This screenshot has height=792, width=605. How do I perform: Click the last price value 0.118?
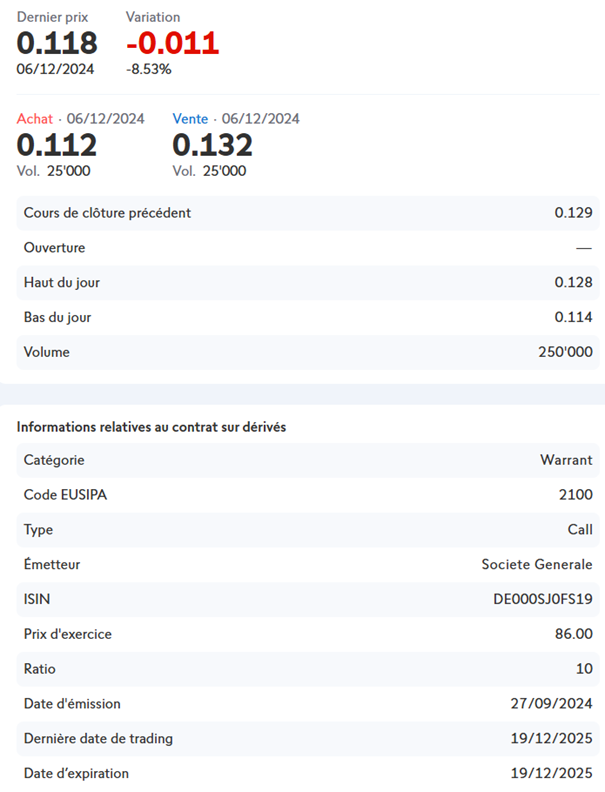tap(57, 43)
